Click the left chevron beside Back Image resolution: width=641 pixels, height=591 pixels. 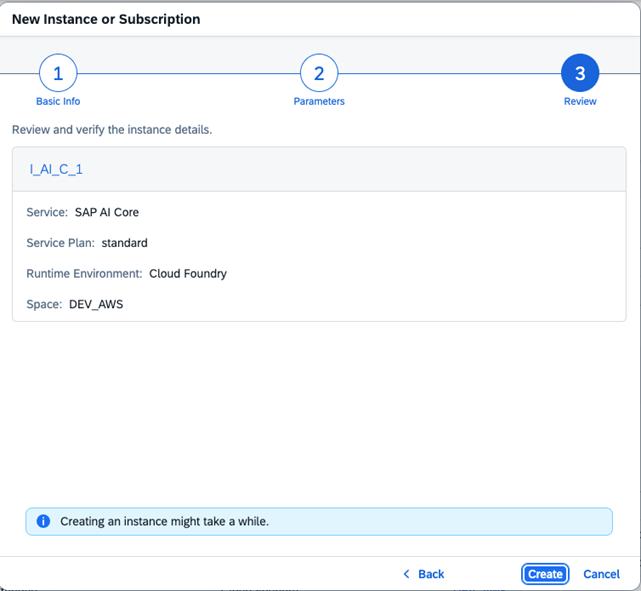tap(406, 574)
